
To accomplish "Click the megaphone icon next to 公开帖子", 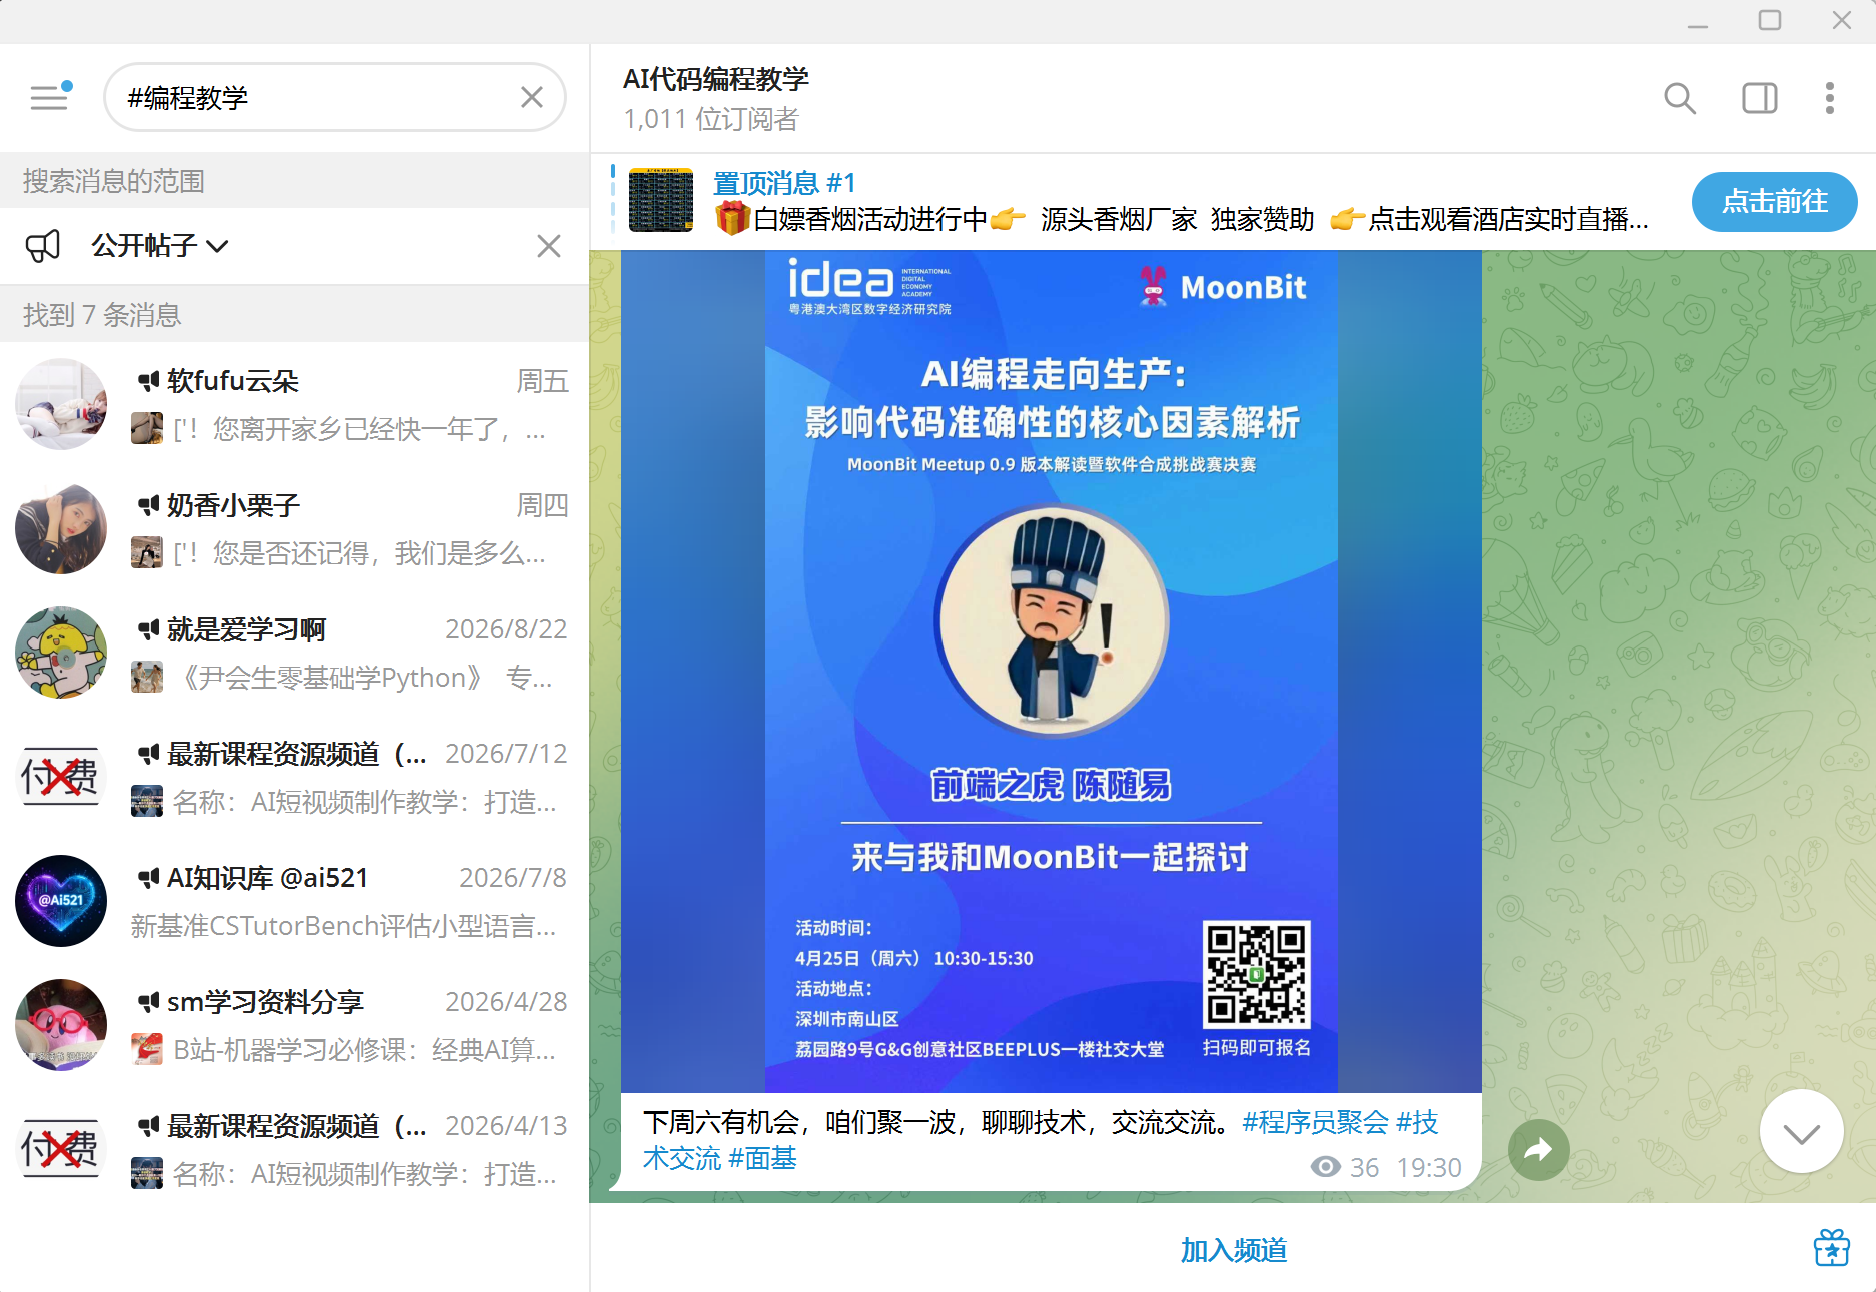I will (x=43, y=245).
